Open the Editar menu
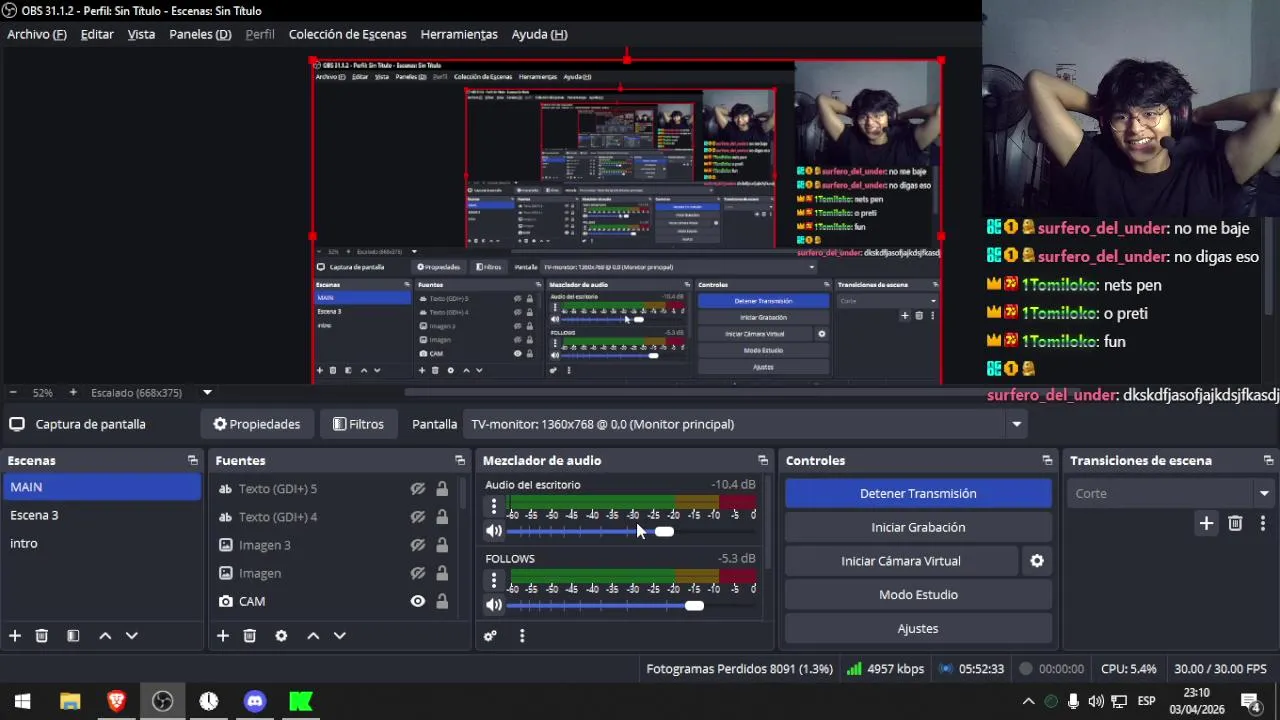The image size is (1280, 720). point(97,34)
